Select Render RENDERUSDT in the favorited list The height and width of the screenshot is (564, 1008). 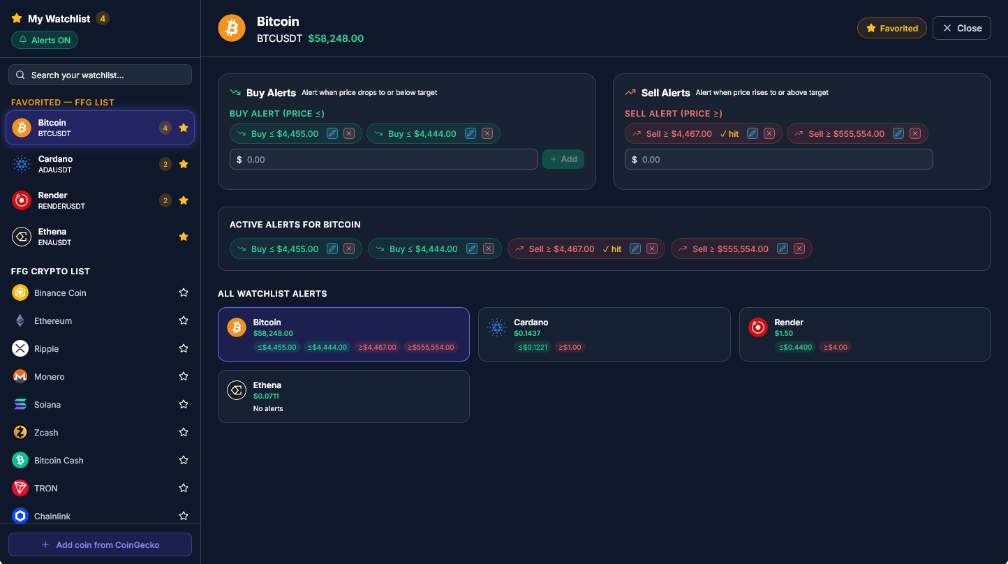click(x=100, y=201)
